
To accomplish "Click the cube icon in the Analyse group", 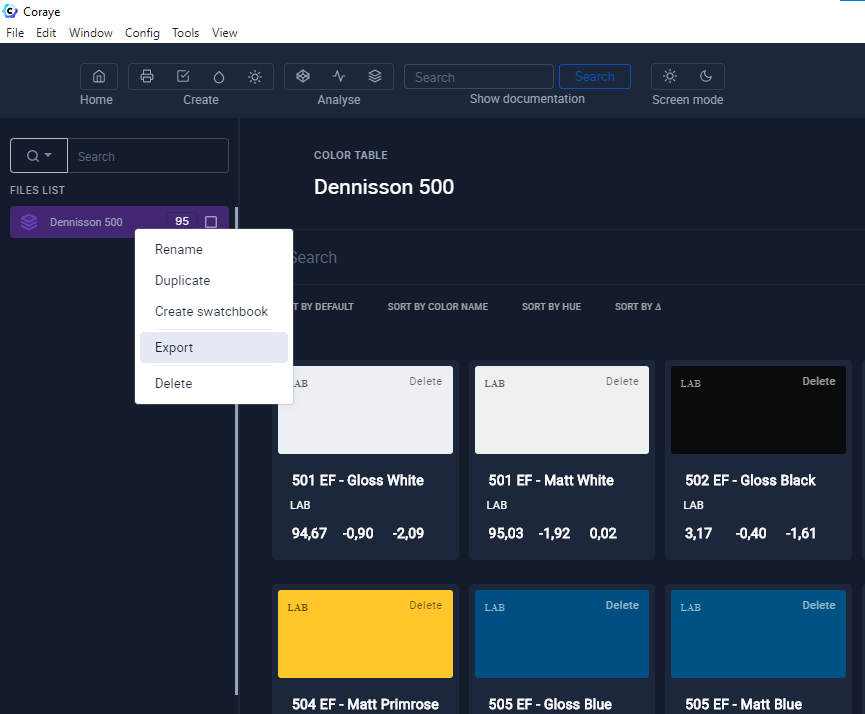I will coord(303,76).
